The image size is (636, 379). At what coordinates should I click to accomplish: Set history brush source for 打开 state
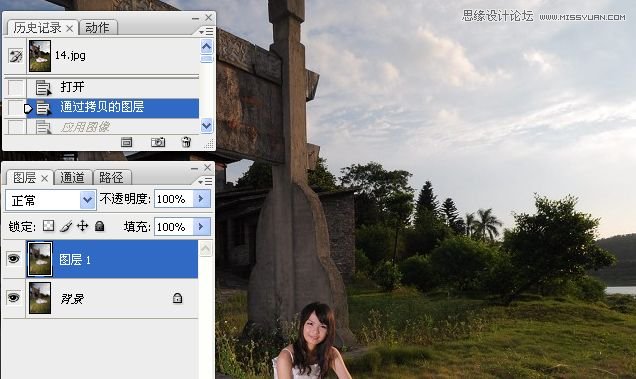click(15, 87)
